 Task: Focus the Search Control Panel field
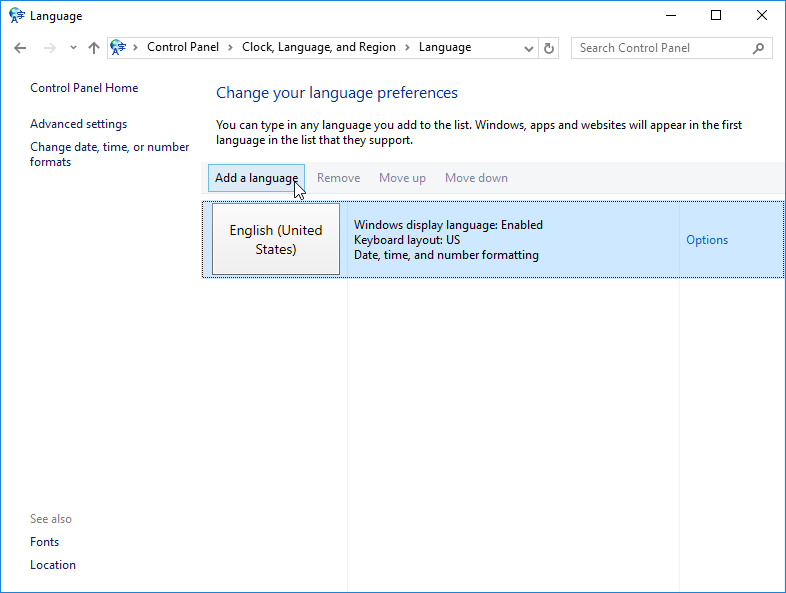[x=660, y=48]
